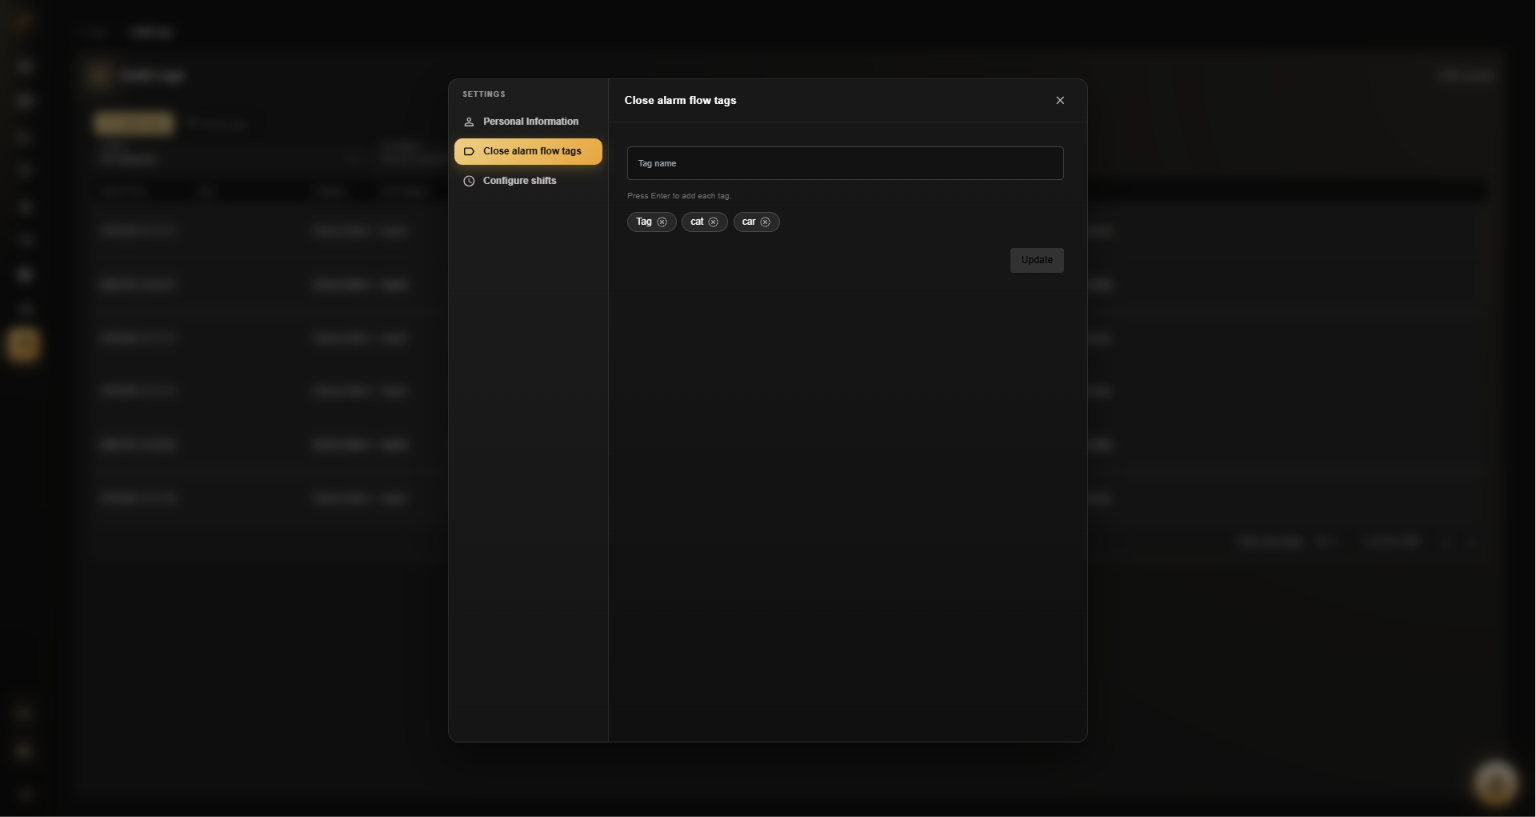This screenshot has width=1536, height=817.
Task: Select Close alarm flow tags menu item
Action: 528,151
